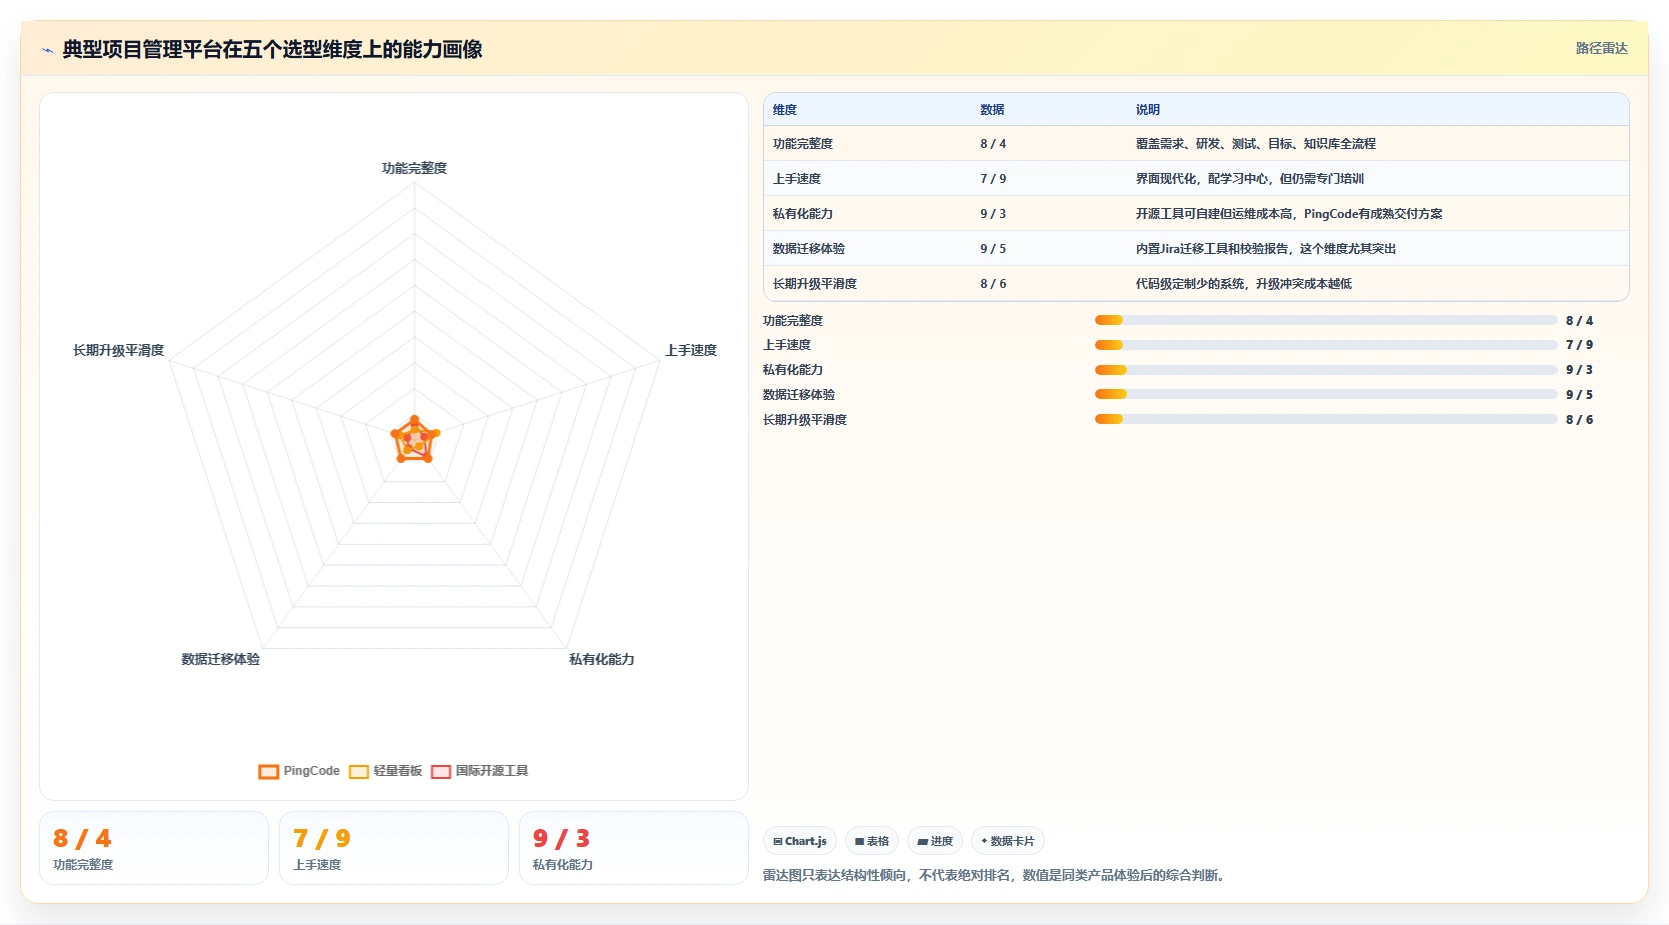Viewport: 1669px width, 925px height.
Task: Click the 长期升级平滑度 axis label on the radar
Action: click(118, 350)
